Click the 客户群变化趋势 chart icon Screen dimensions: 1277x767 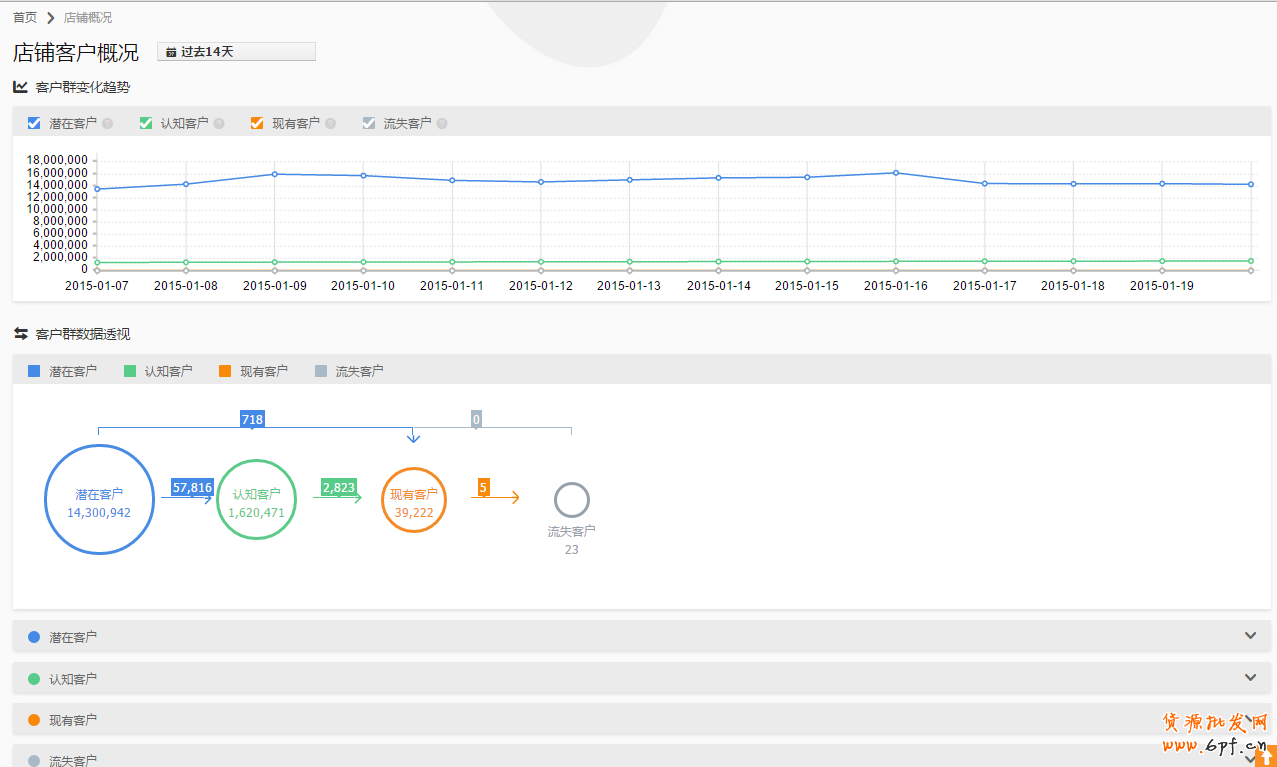pos(20,87)
